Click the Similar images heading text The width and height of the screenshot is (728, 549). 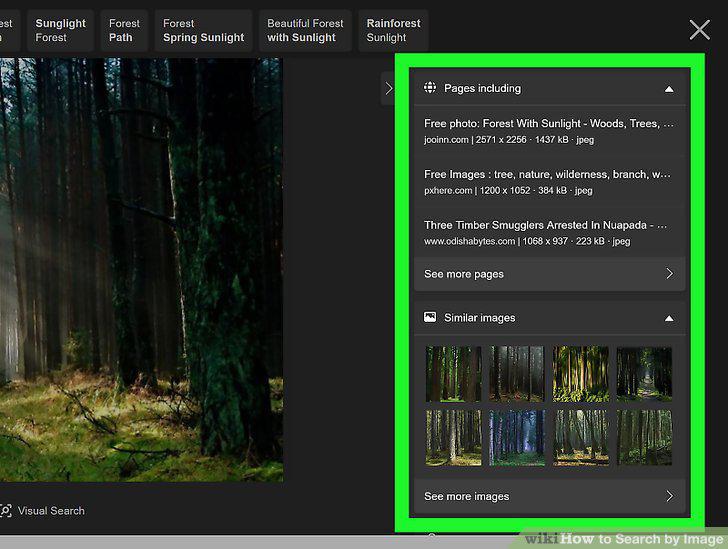click(x=480, y=318)
